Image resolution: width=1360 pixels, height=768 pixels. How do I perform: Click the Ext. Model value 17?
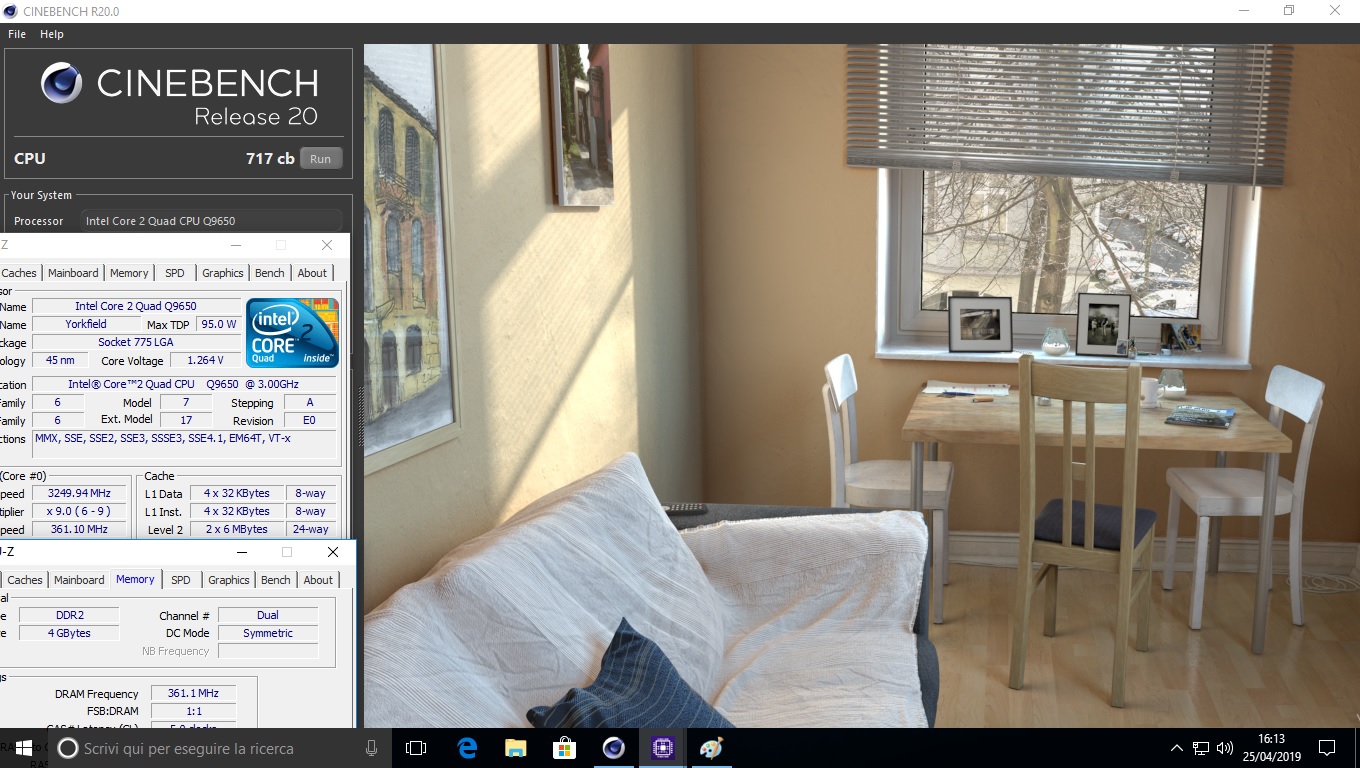(x=186, y=420)
